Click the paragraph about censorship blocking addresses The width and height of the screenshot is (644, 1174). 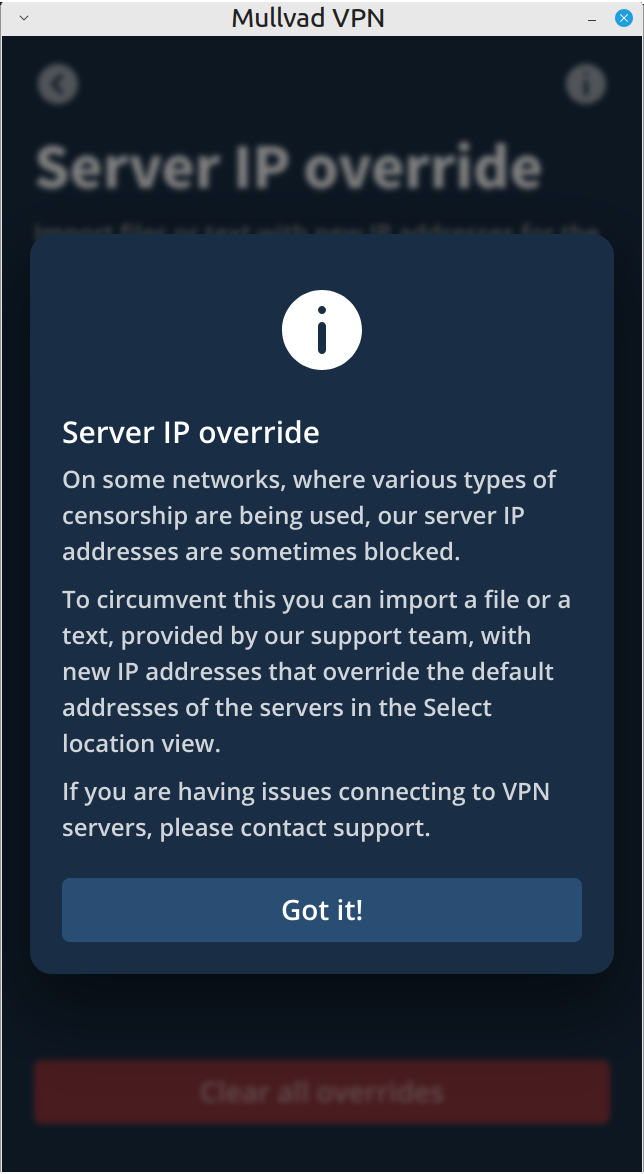309,515
